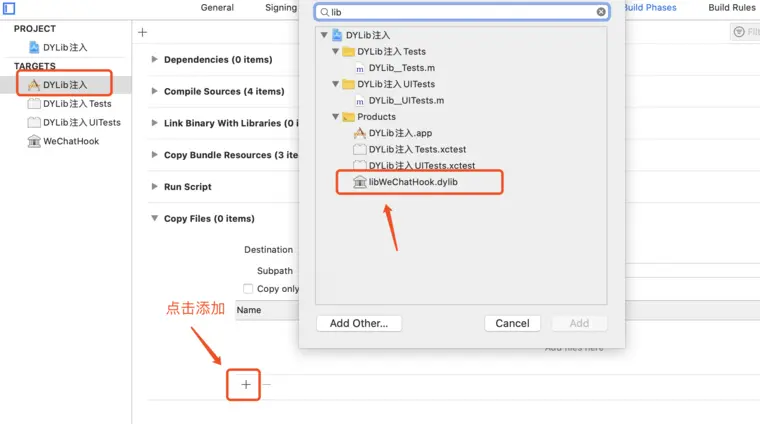760x424 pixels.
Task: Click the libWeChatHook.dylib library icon
Action: [360, 182]
